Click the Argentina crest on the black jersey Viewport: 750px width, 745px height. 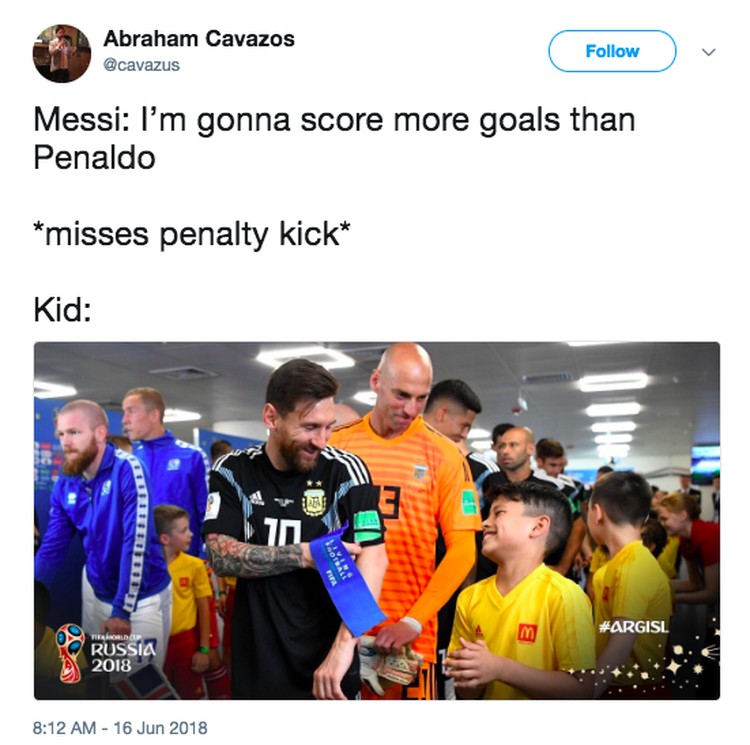pyautogui.click(x=314, y=502)
